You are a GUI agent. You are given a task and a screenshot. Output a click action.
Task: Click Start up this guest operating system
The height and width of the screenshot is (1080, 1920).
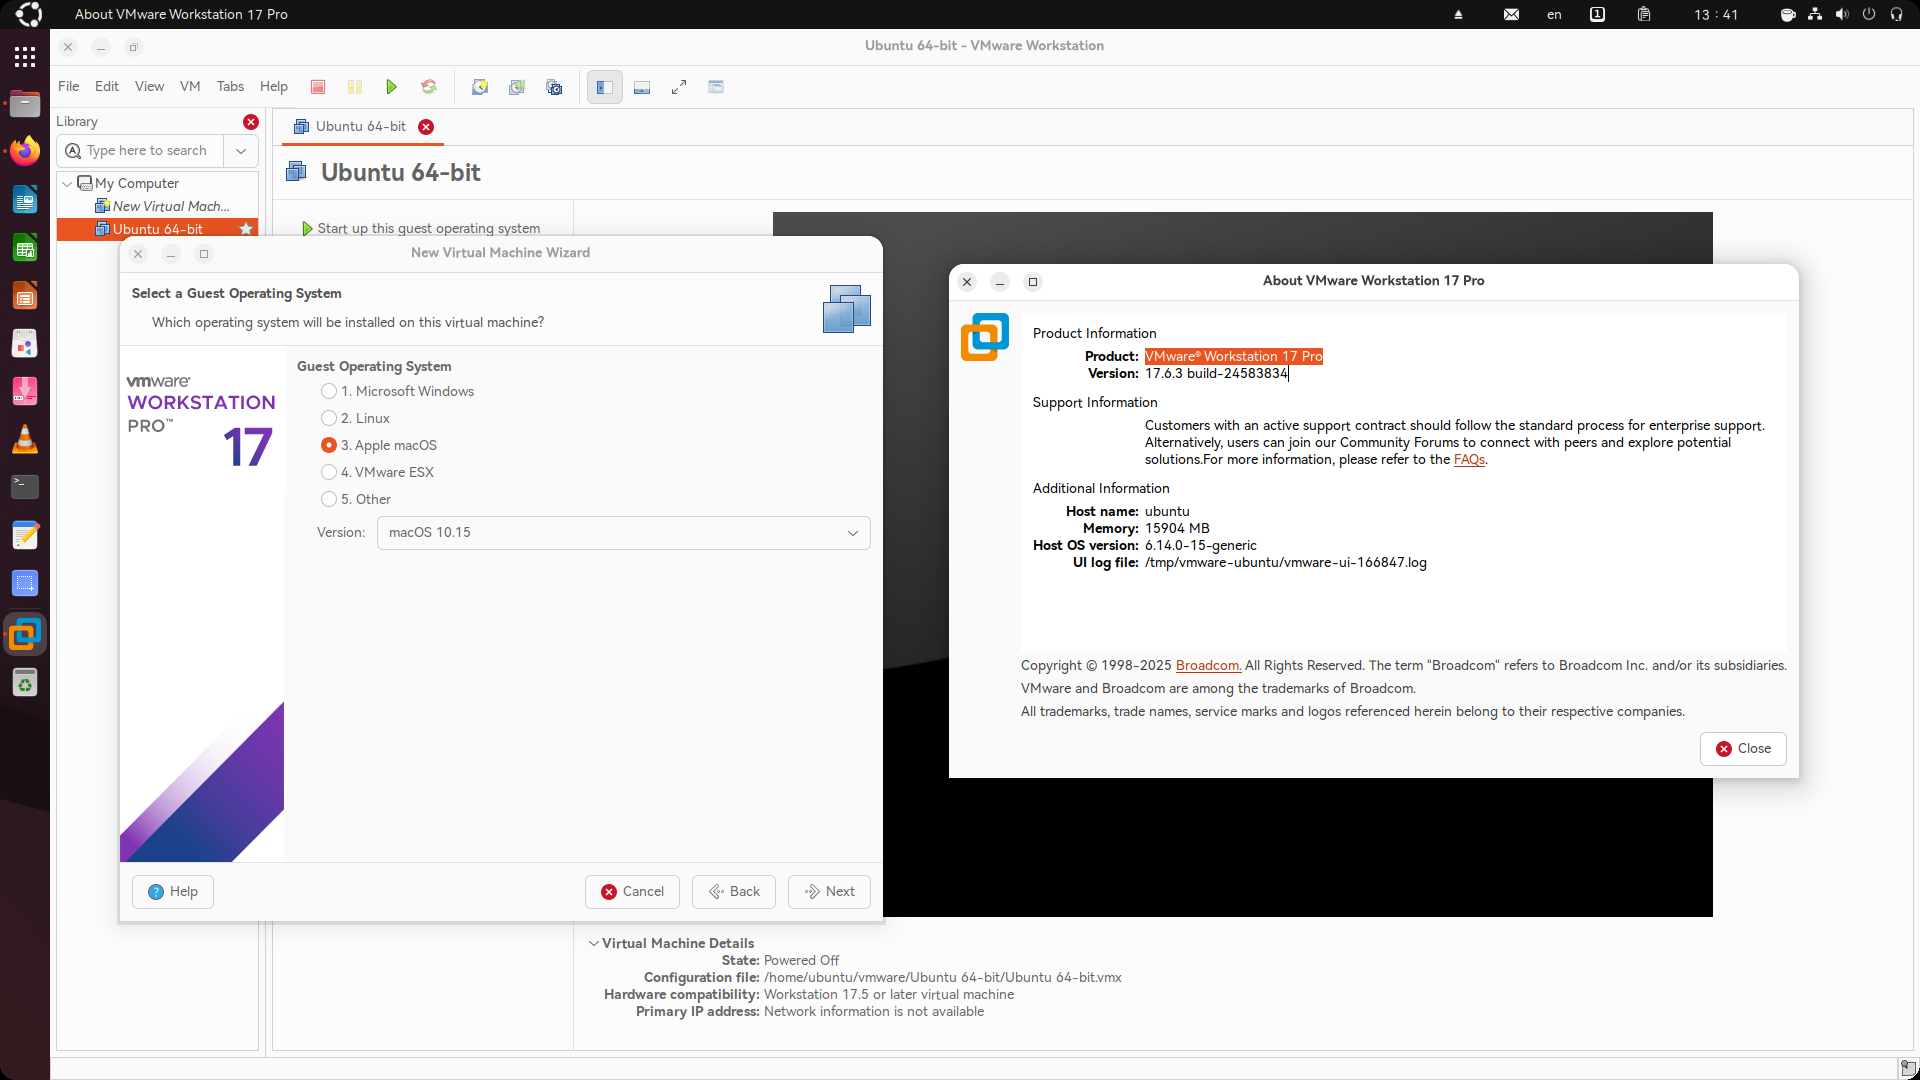pos(421,229)
